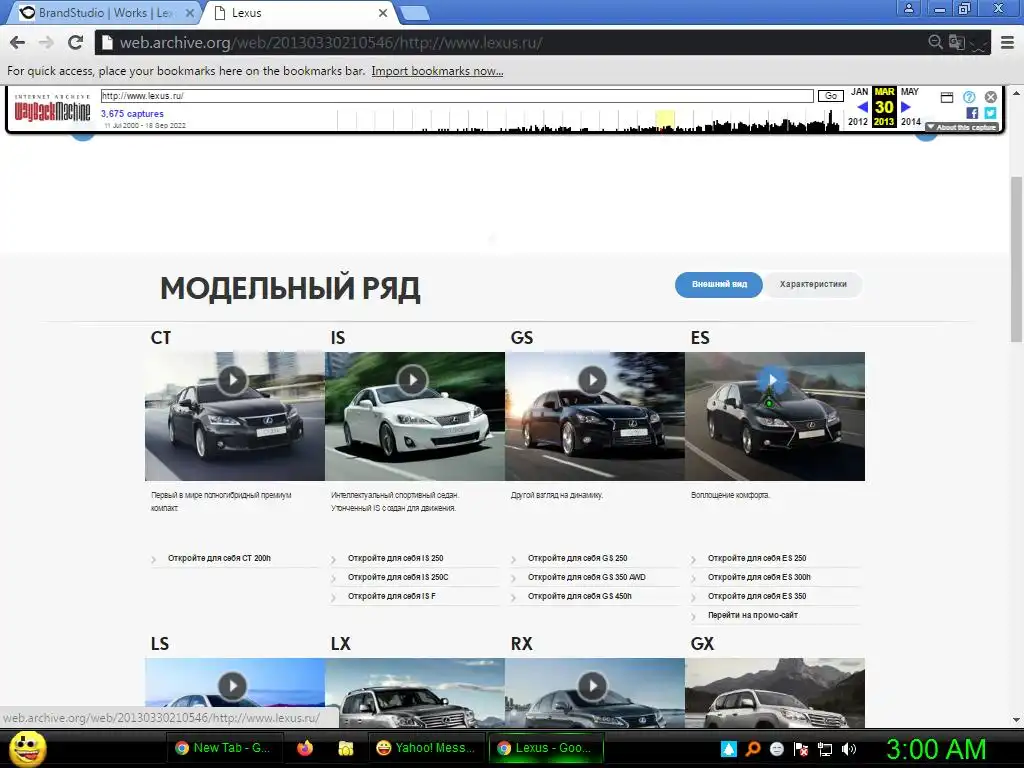The width and height of the screenshot is (1024, 768).
Task: Open link Откройте для себя CT 200h
Action: click(219, 558)
